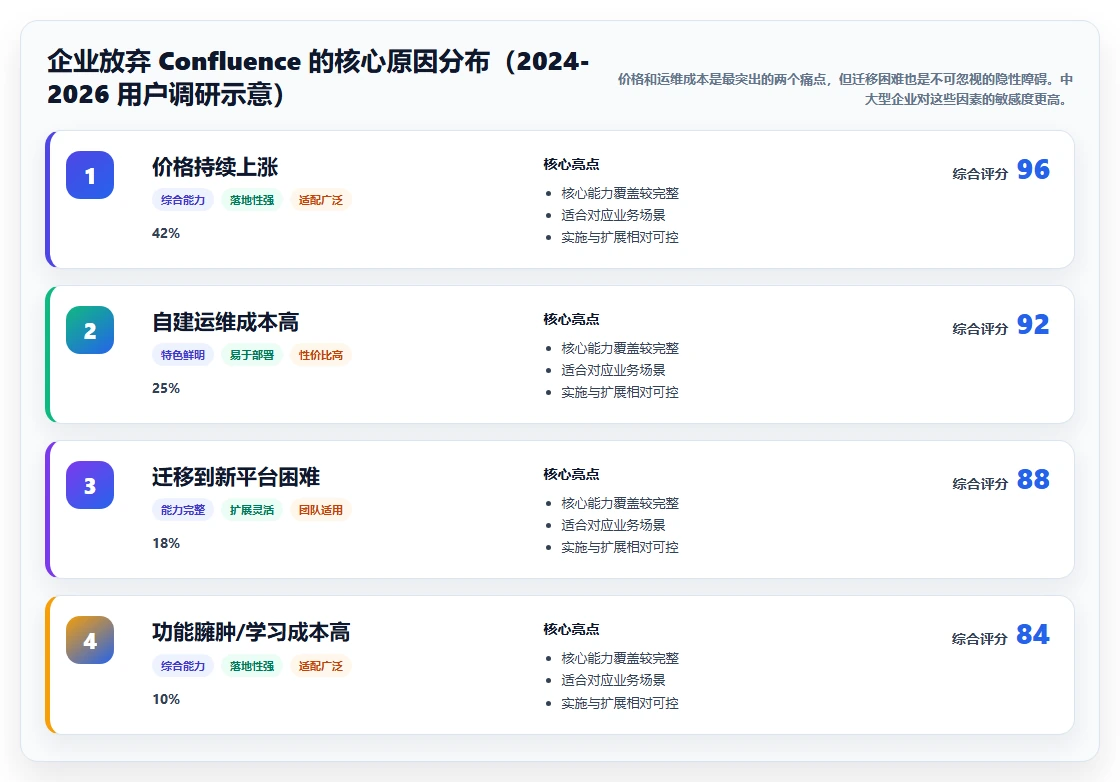Click 综合能力 tag under 价格持续上涨
Viewport: 1120px width, 782px height.
(183, 200)
